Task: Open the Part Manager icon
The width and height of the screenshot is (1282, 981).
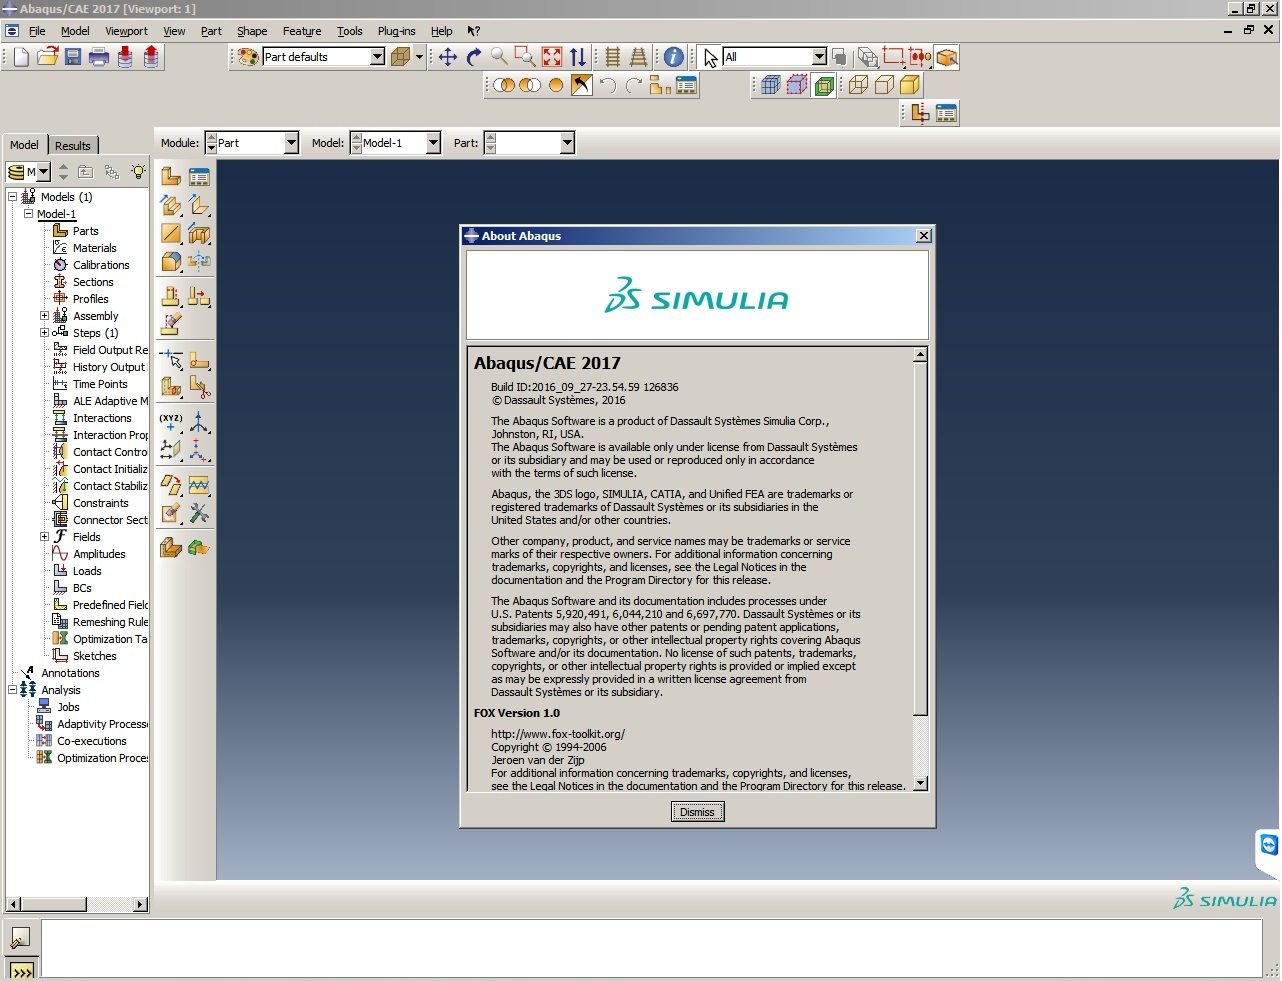Action: click(199, 177)
